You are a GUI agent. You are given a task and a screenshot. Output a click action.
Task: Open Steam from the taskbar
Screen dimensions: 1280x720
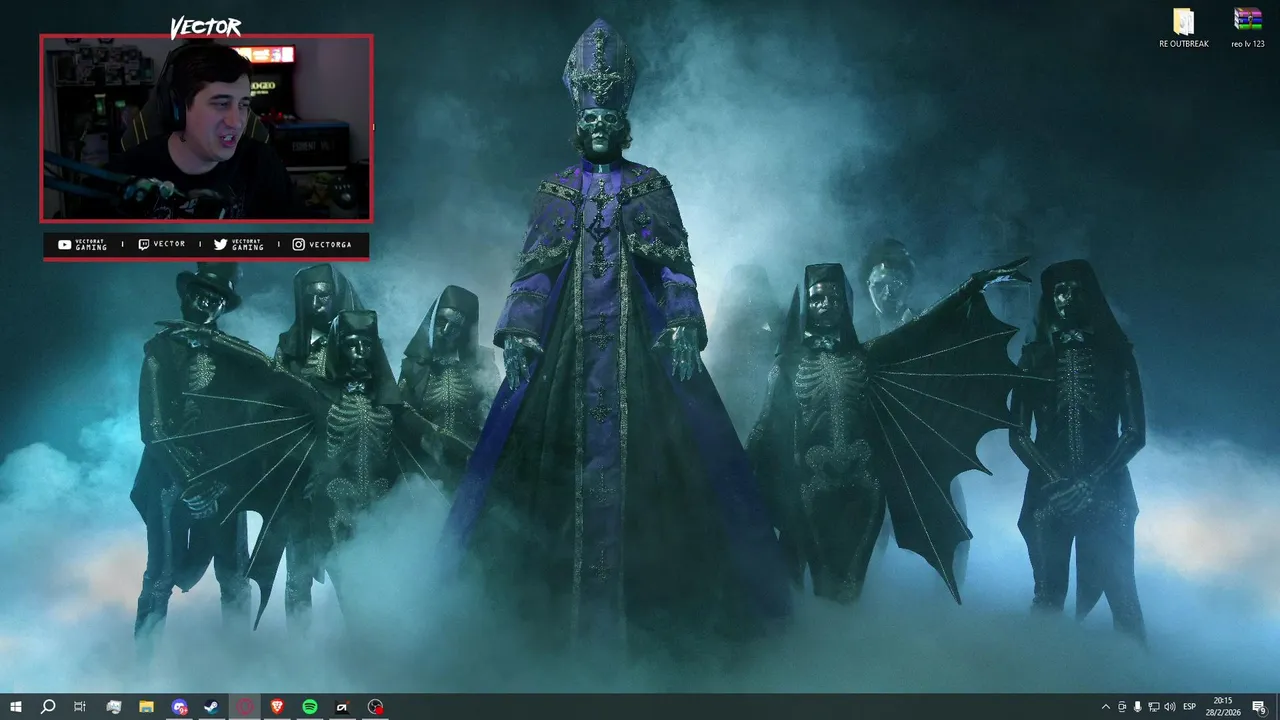212,707
